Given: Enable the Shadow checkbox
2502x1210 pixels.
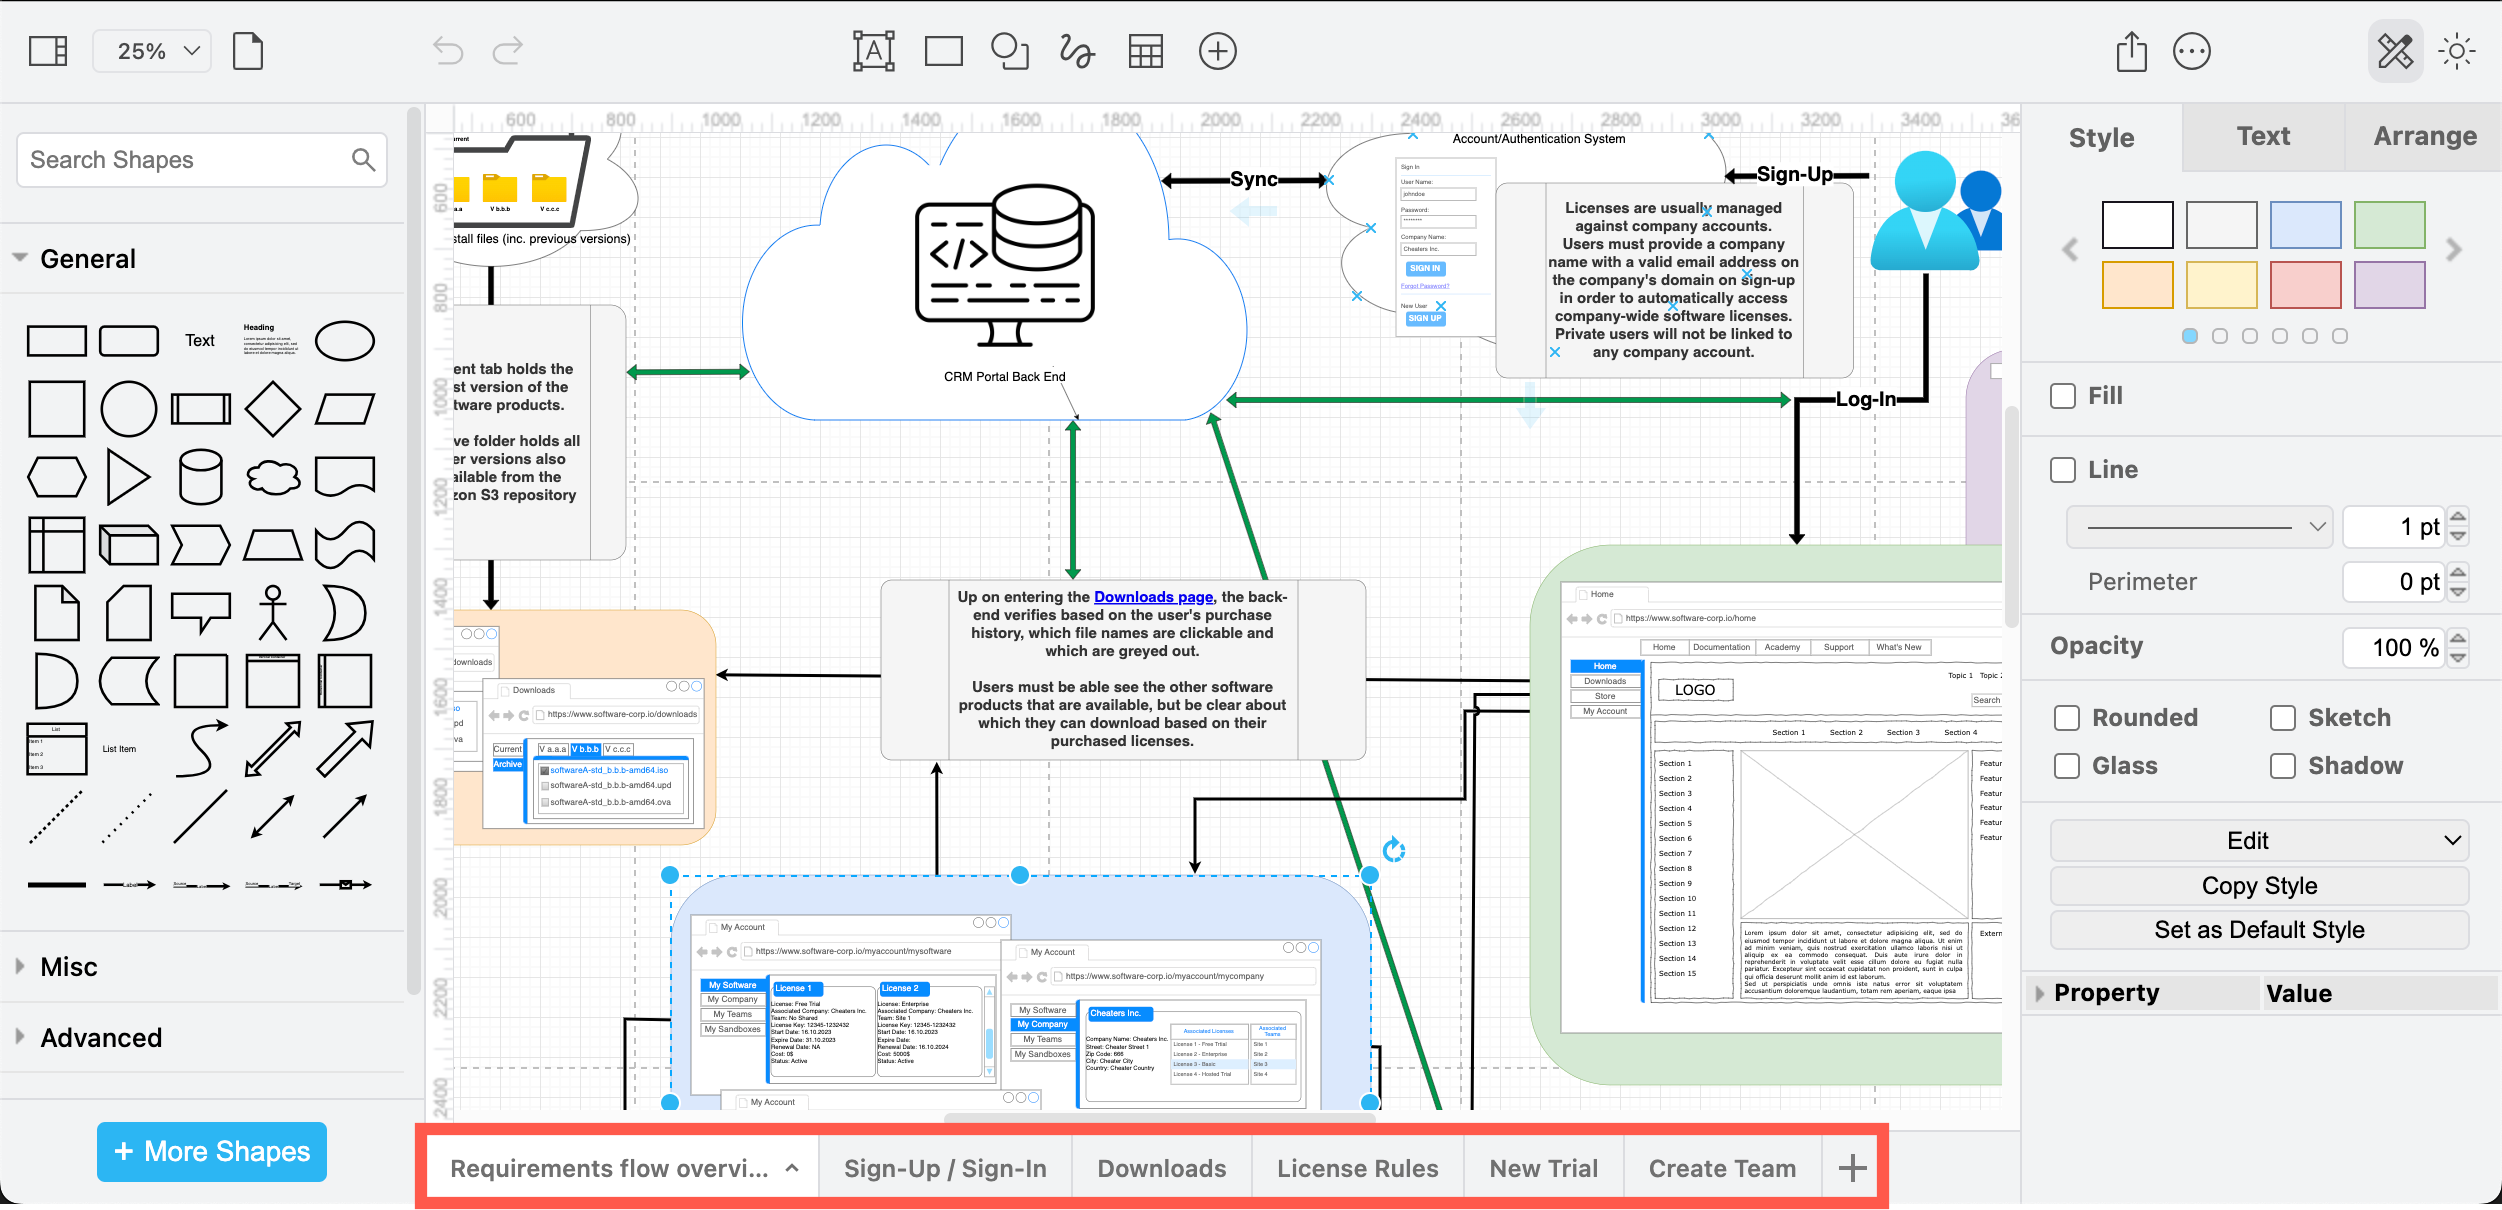Looking at the screenshot, I should pyautogui.click(x=2283, y=765).
